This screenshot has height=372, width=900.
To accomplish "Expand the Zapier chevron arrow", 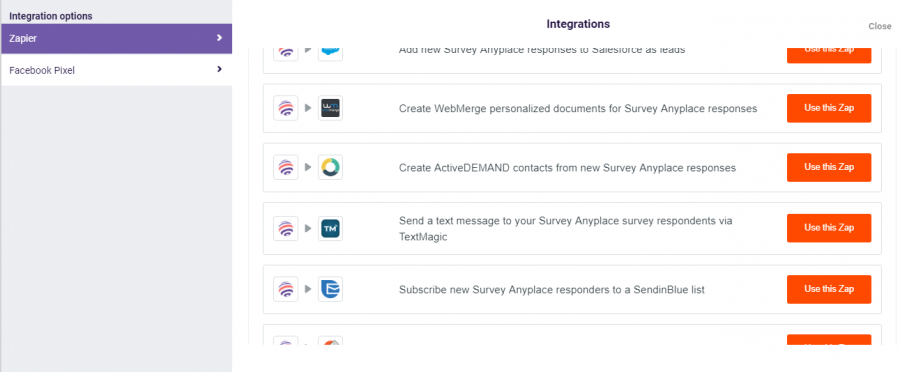I will 219,38.
